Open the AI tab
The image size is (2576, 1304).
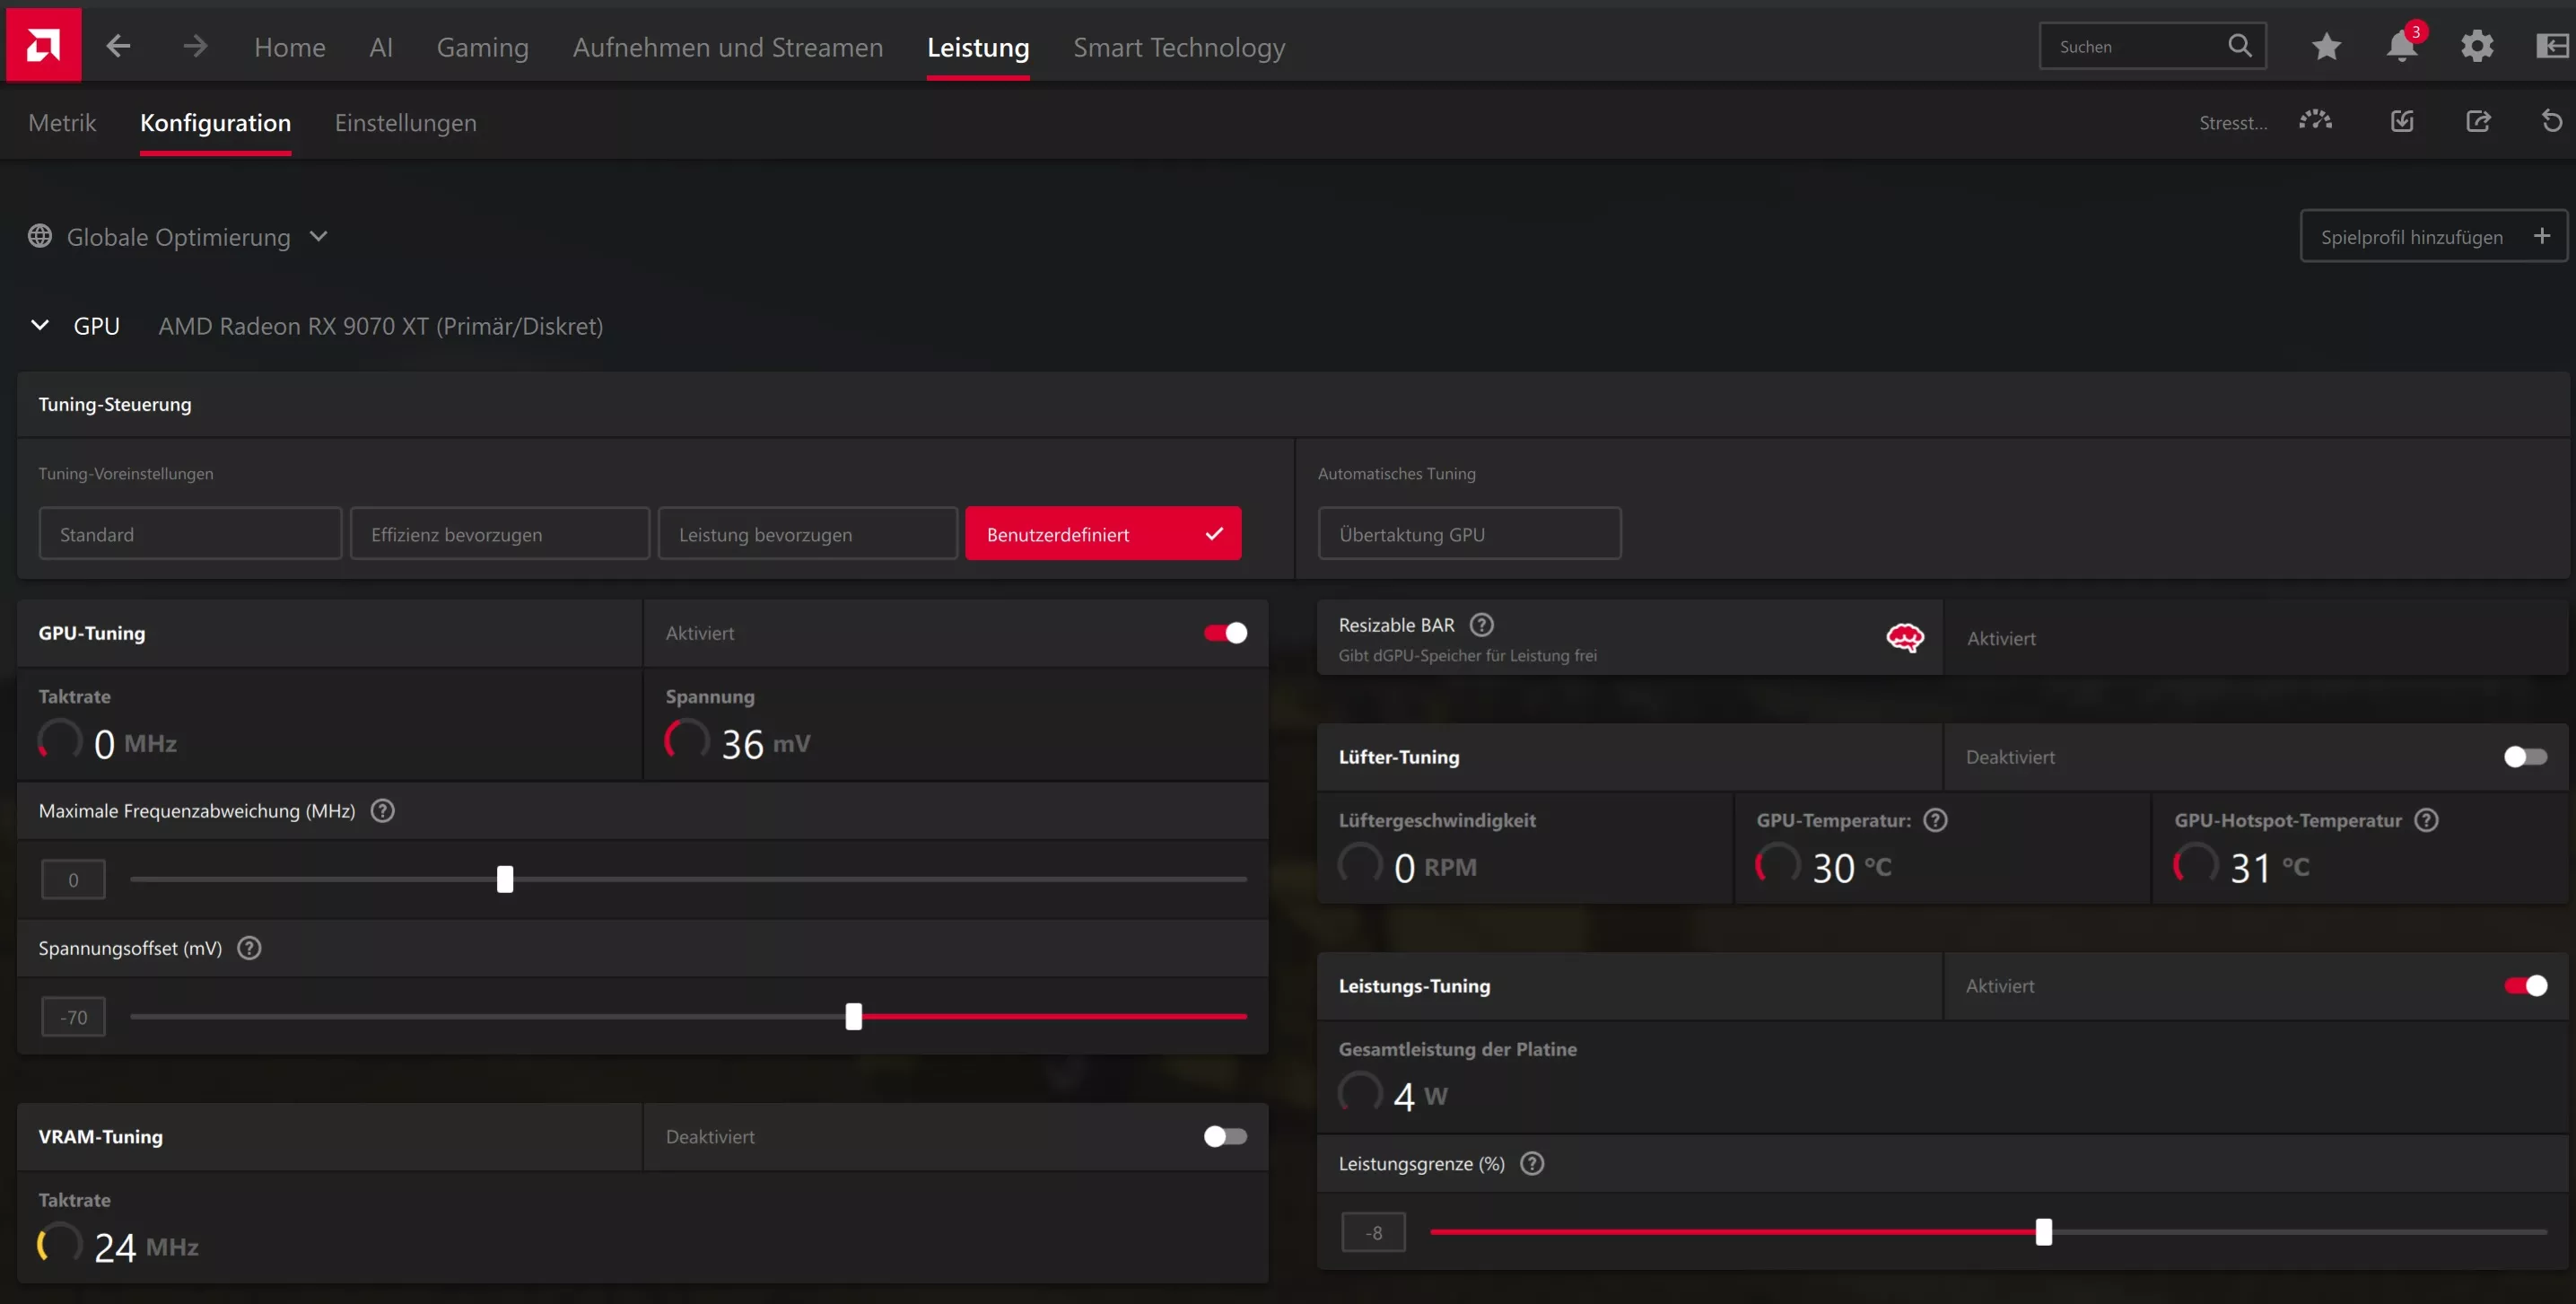pos(381,47)
